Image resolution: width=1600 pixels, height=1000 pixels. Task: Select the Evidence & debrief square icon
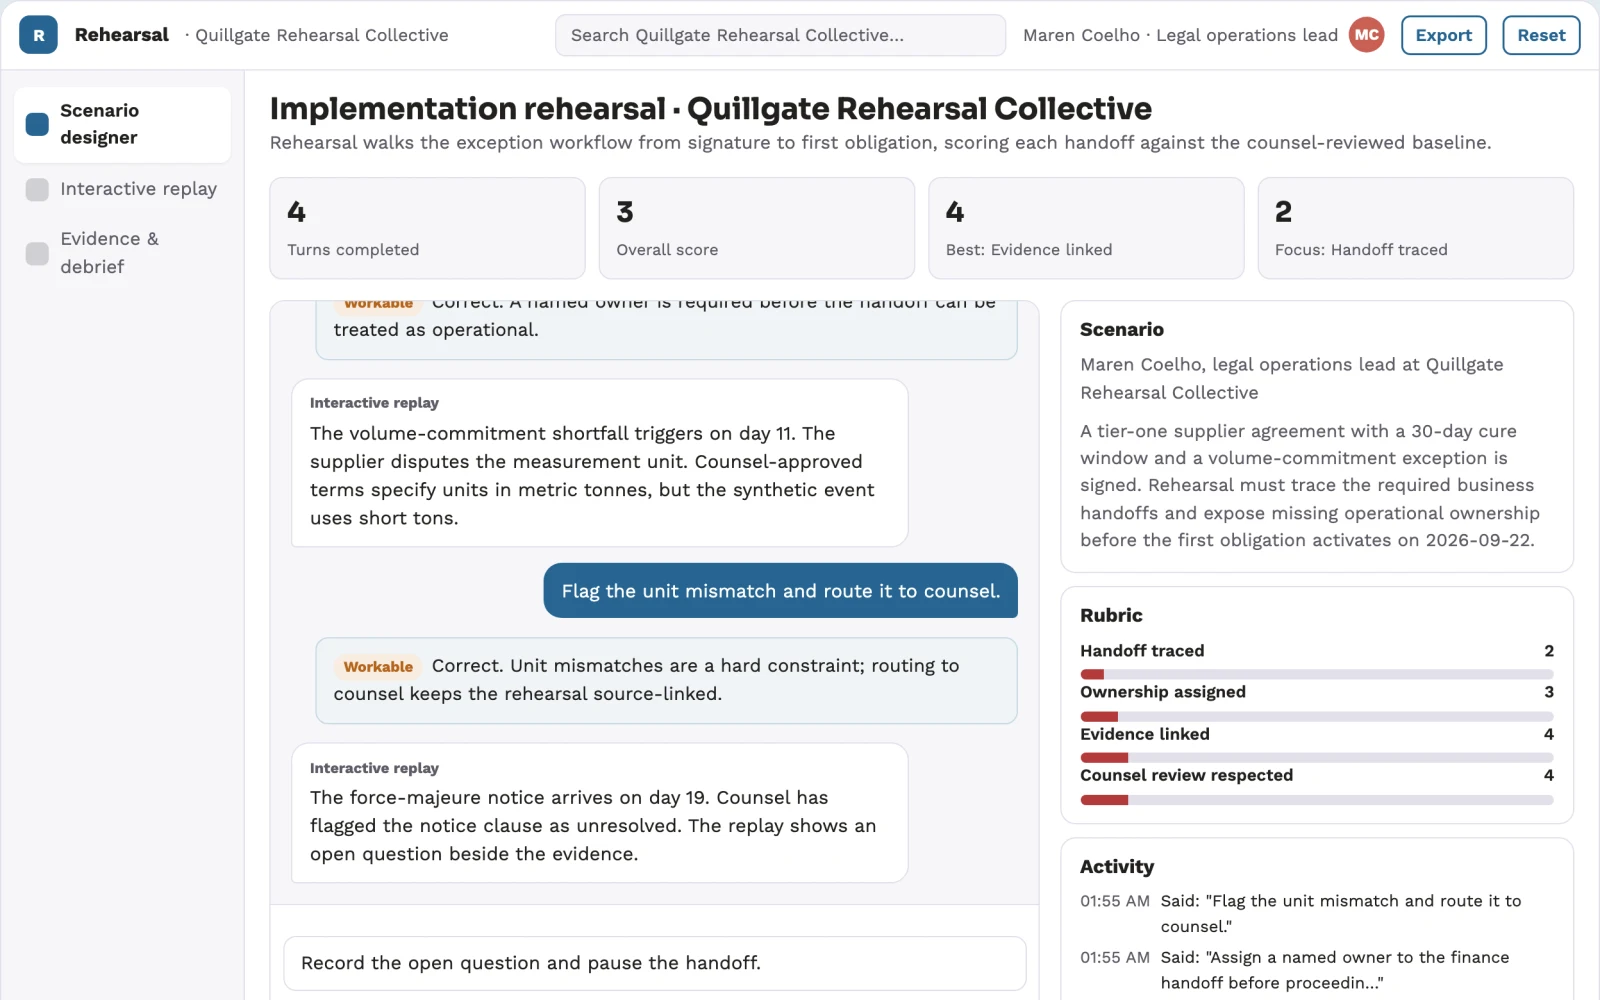point(37,253)
